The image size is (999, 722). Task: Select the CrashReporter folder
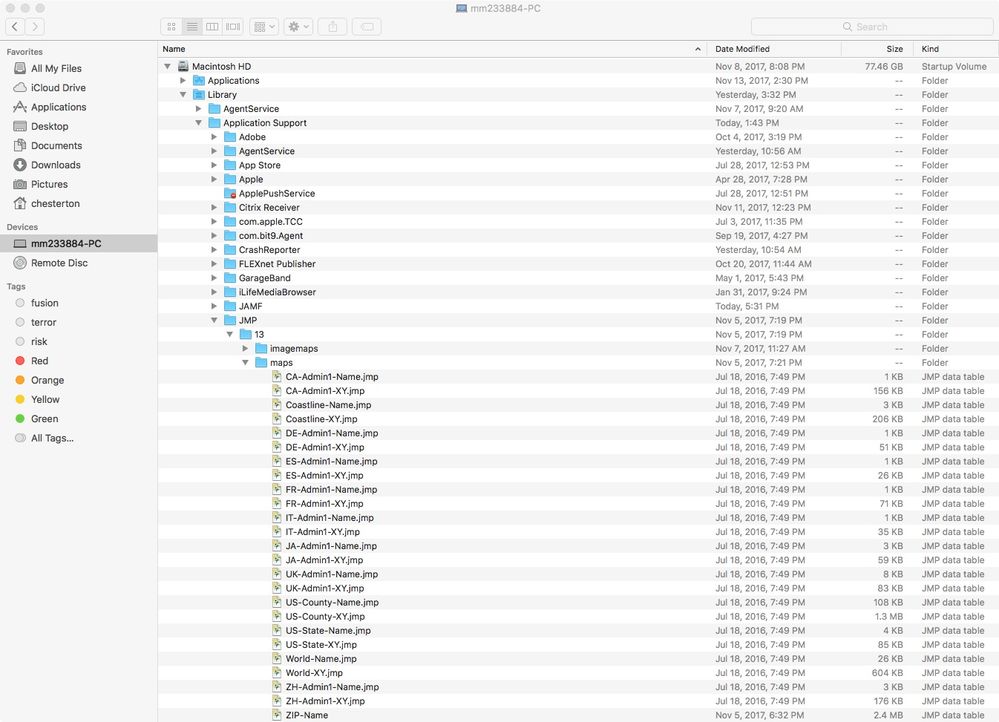pyautogui.click(x=269, y=250)
